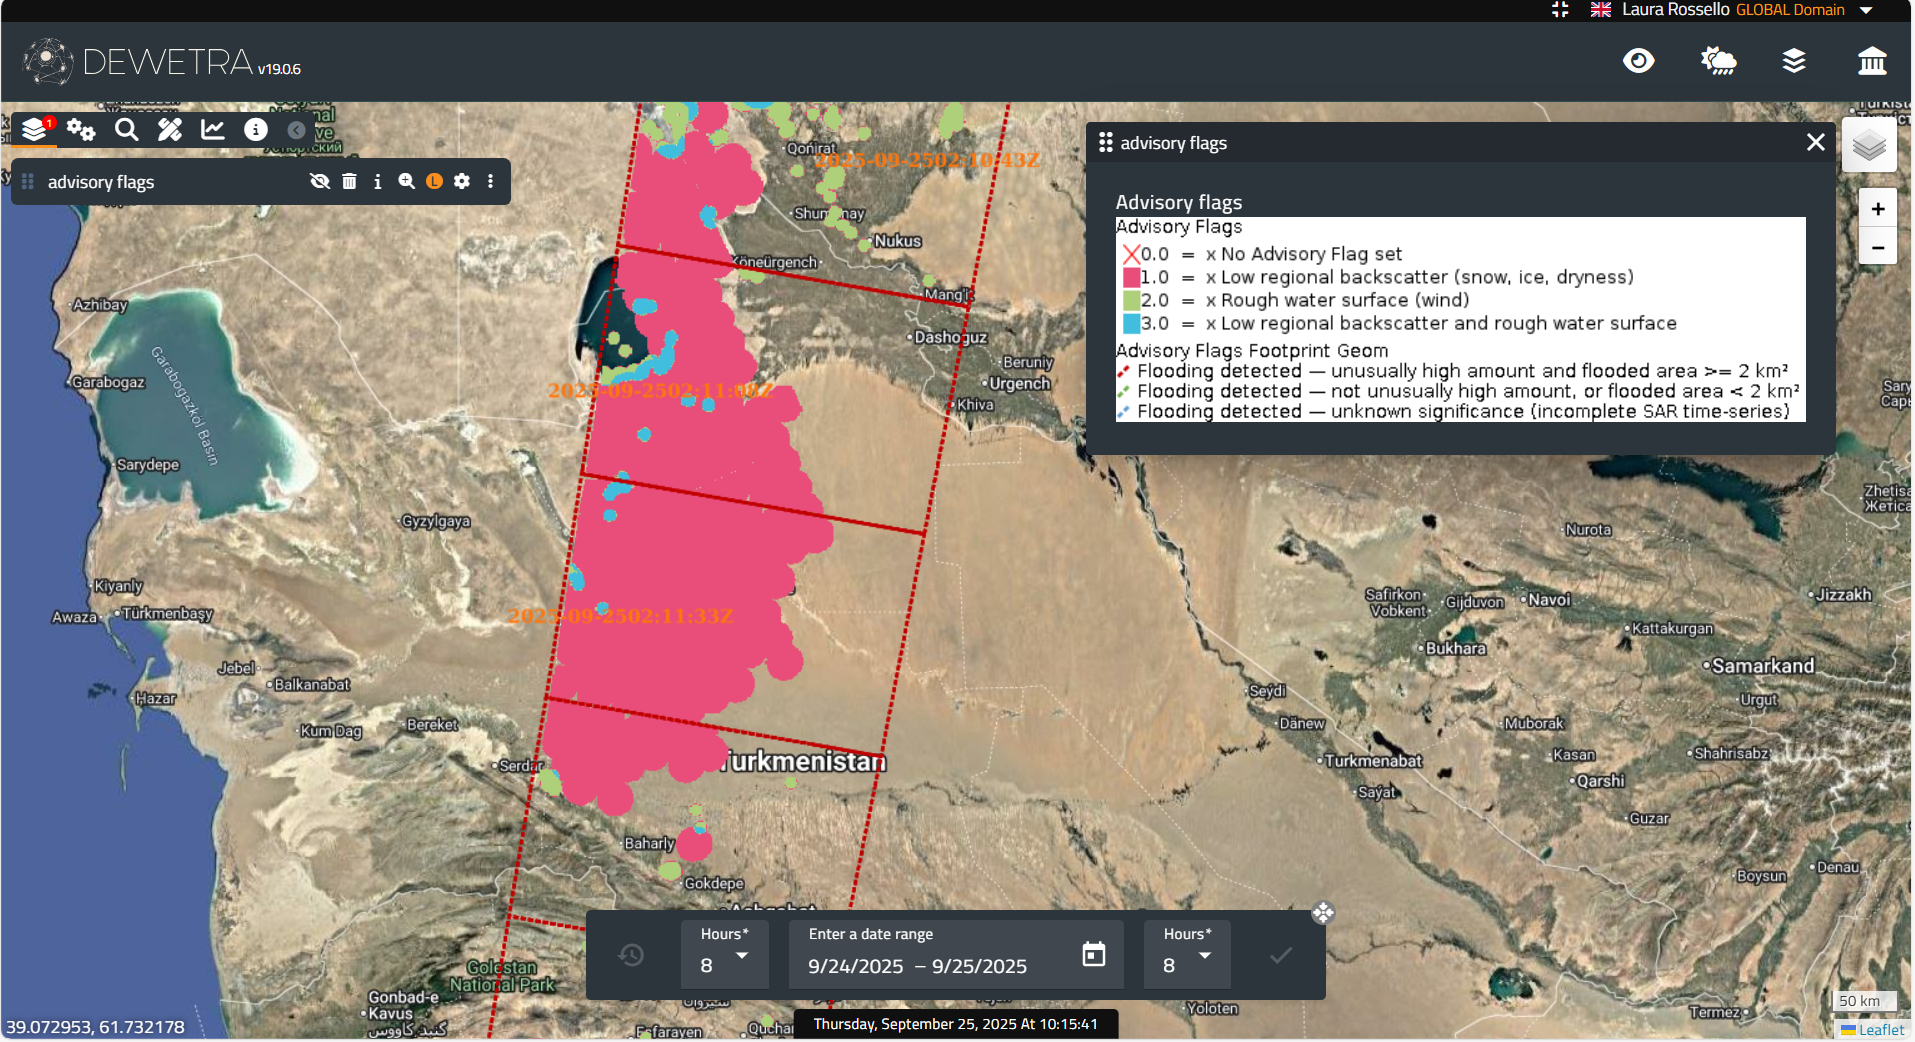Image resolution: width=1915 pixels, height=1042 pixels.
Task: Select the pencil and ruler drawing tool
Action: tap(170, 130)
